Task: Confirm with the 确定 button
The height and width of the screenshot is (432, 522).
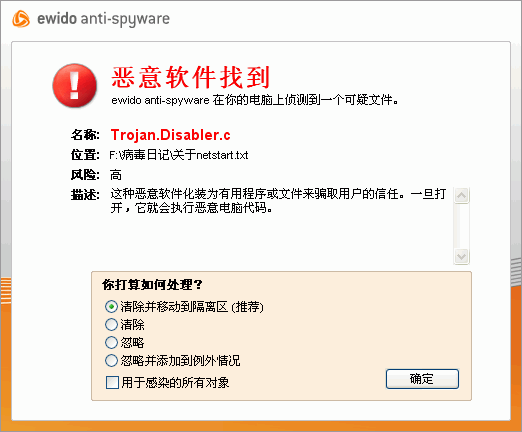Action: pos(422,379)
